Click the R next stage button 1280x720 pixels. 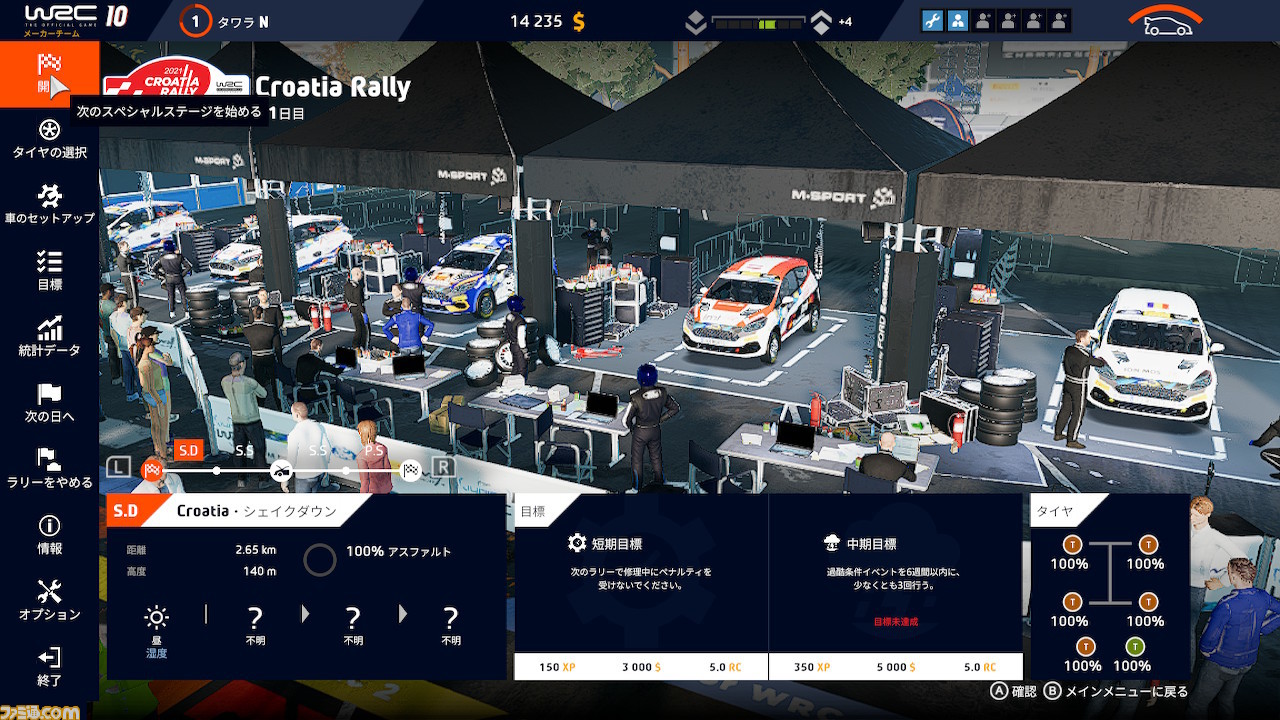443,467
